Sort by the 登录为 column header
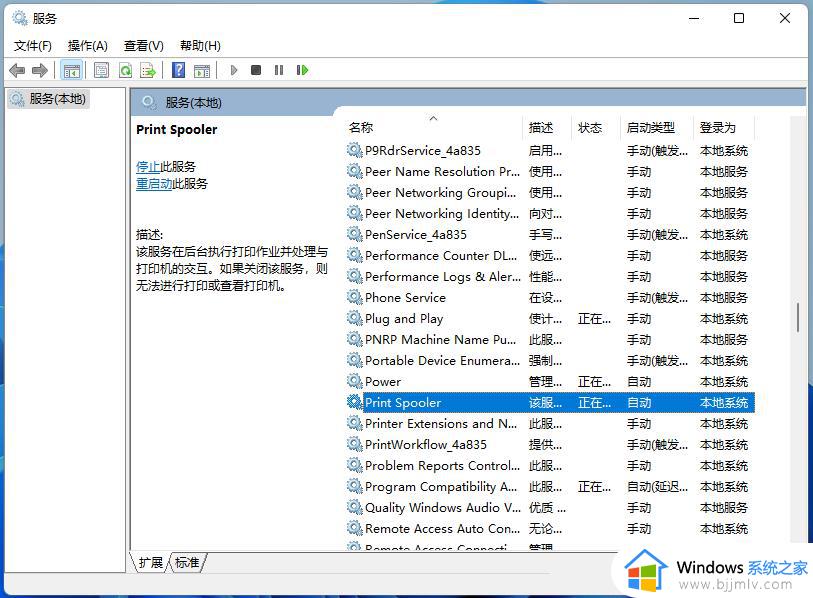The image size is (813, 598). [724, 128]
